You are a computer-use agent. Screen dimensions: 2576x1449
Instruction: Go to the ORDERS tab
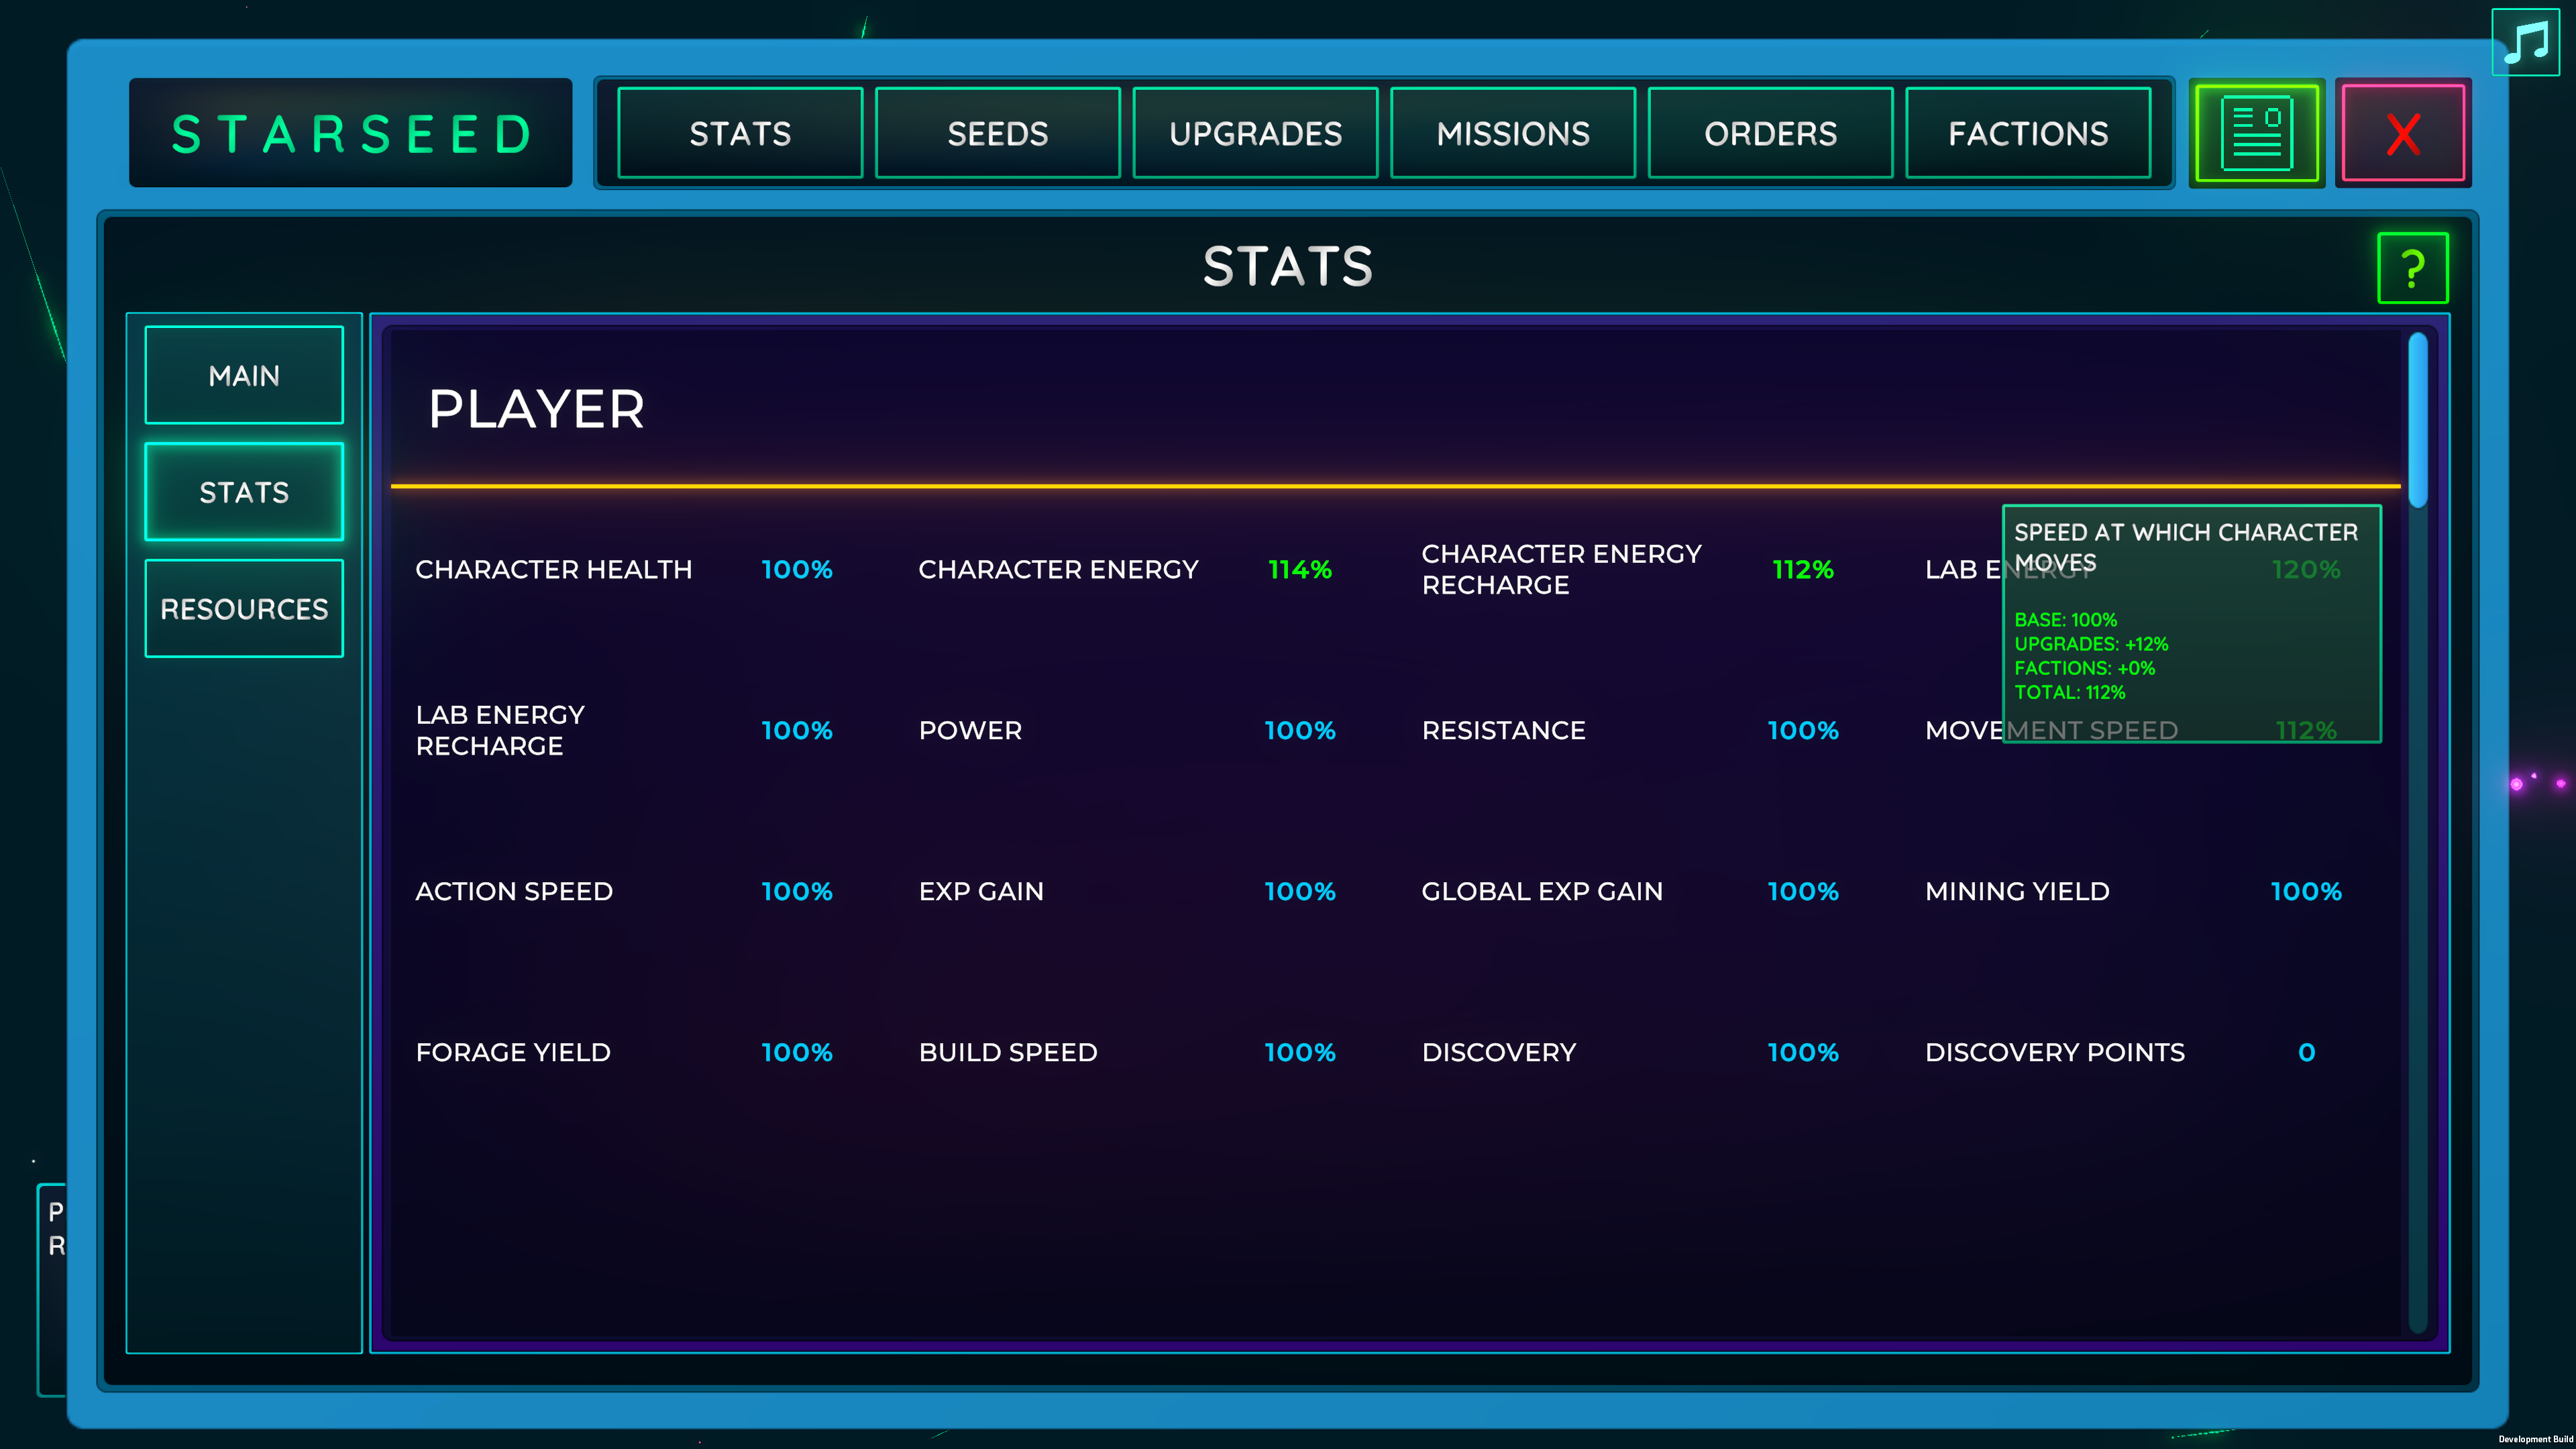[x=1770, y=133]
